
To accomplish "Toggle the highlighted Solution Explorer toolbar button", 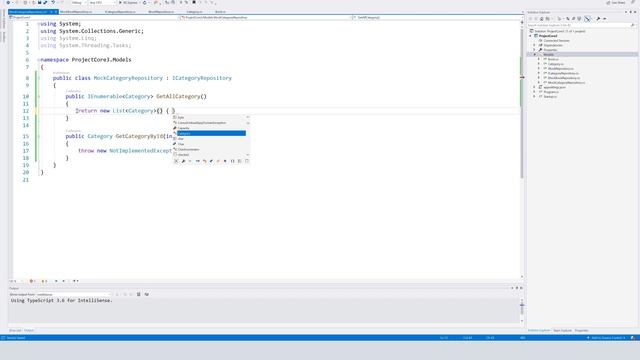I will tap(587, 19).
